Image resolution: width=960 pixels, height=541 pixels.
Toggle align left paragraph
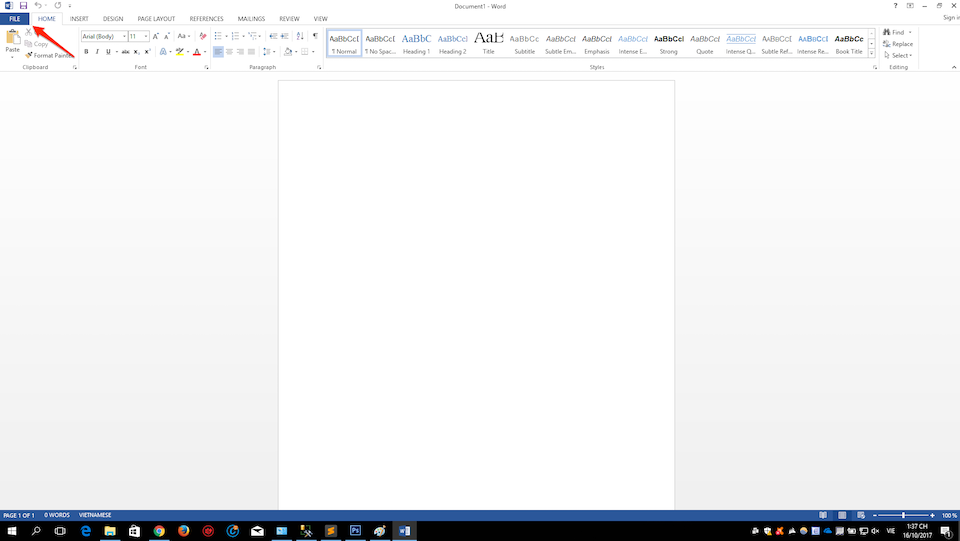pyautogui.click(x=218, y=52)
